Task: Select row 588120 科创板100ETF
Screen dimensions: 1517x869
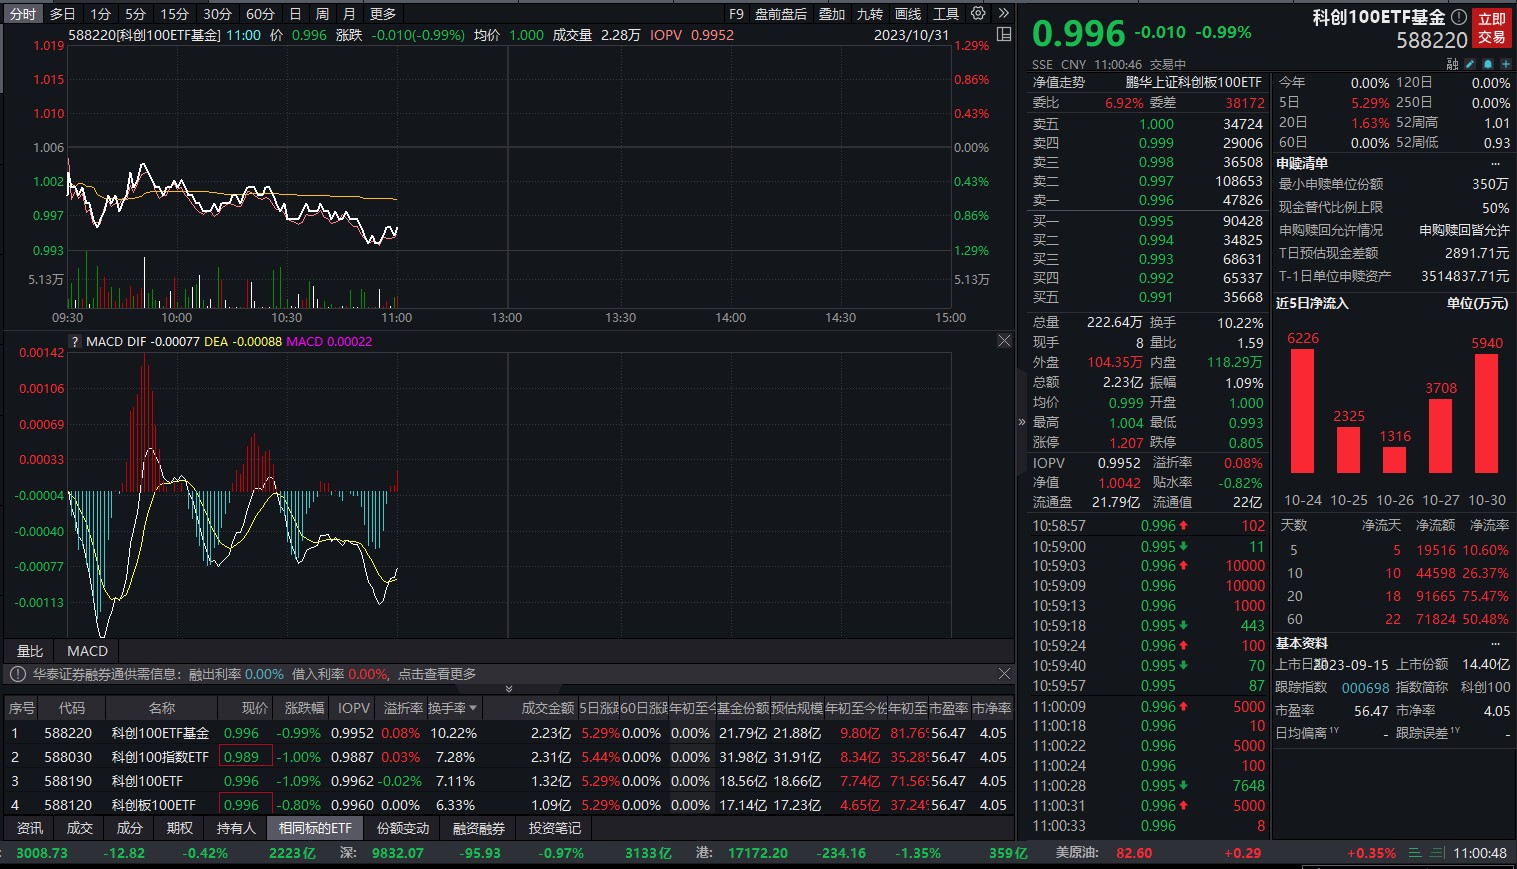Action: [509, 805]
